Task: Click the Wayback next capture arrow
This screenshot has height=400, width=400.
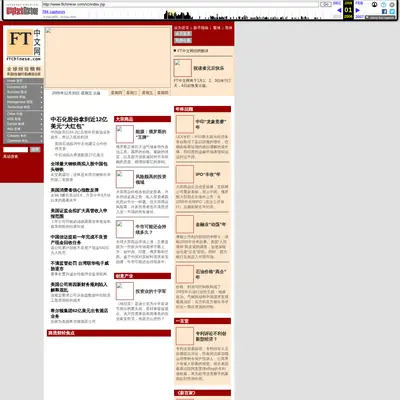Action: [358, 10]
